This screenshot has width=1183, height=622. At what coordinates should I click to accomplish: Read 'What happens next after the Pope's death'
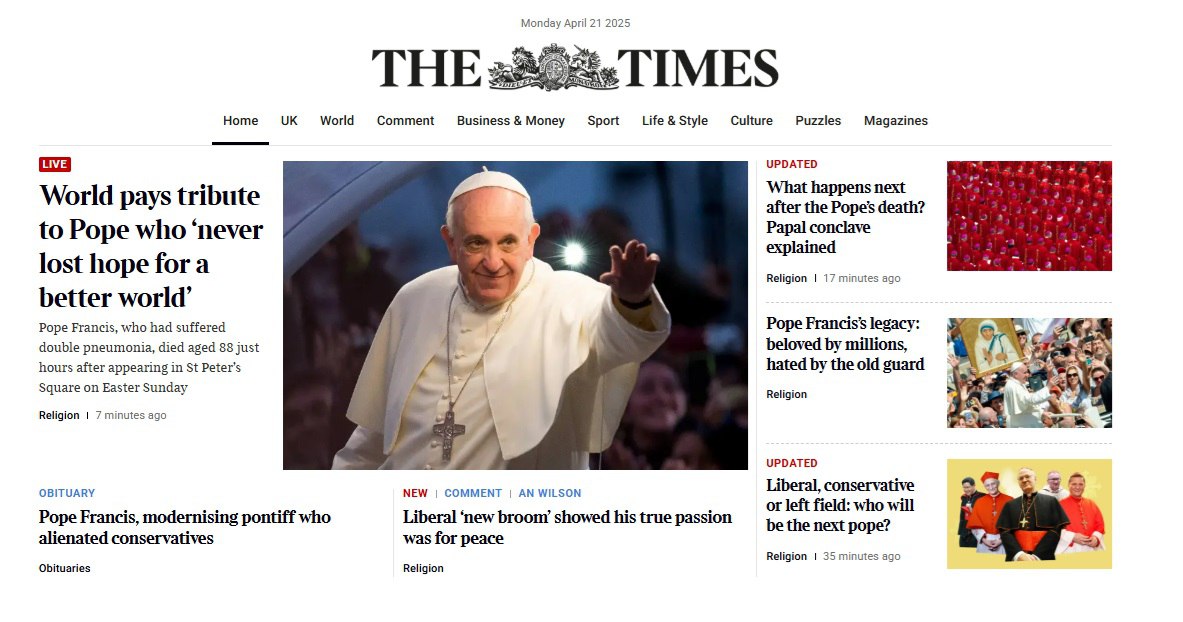pos(845,217)
